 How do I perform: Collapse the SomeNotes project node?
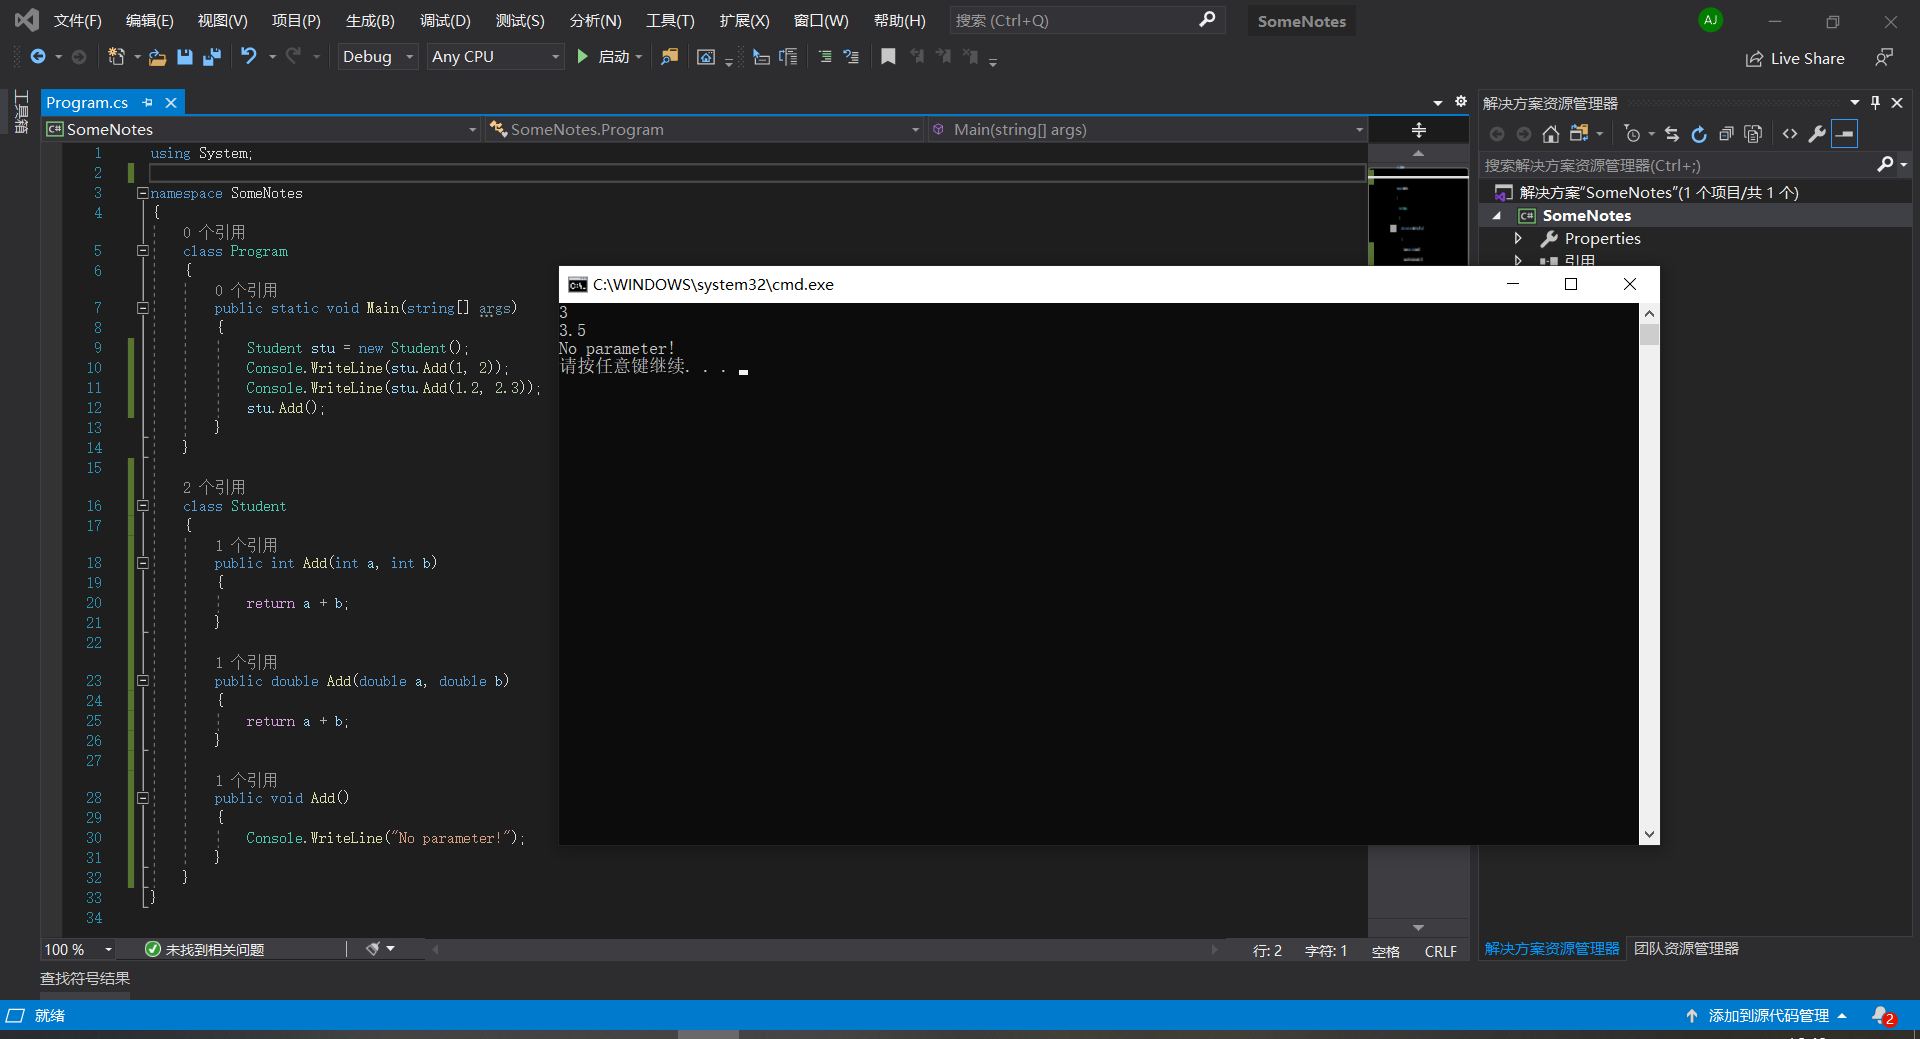(1497, 216)
